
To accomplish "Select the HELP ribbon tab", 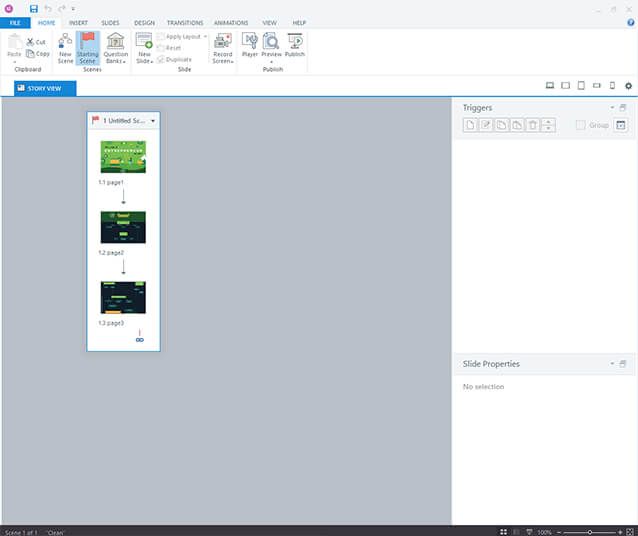I will (299, 23).
